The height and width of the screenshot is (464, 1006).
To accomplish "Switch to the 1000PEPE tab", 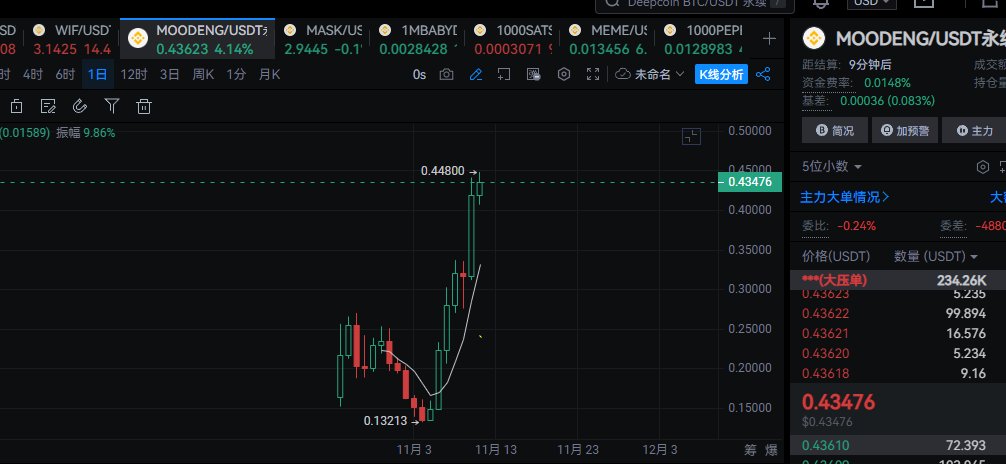I will [x=703, y=39].
